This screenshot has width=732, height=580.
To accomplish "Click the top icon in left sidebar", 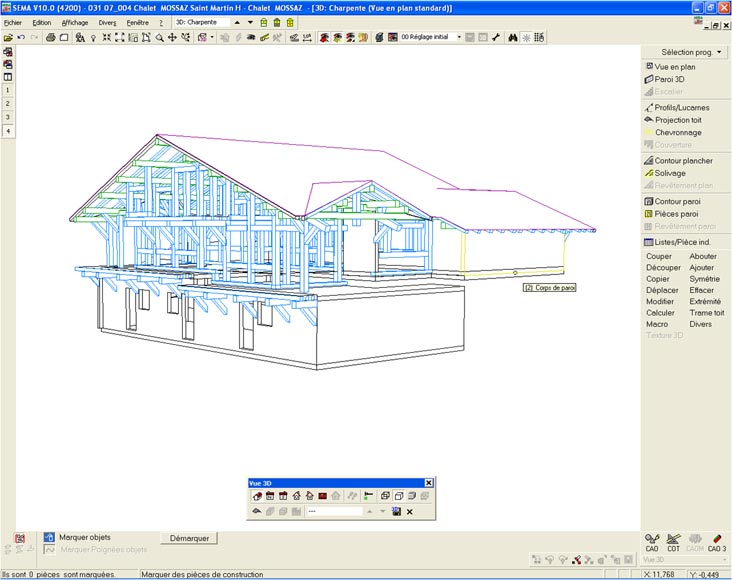I will 8,52.
